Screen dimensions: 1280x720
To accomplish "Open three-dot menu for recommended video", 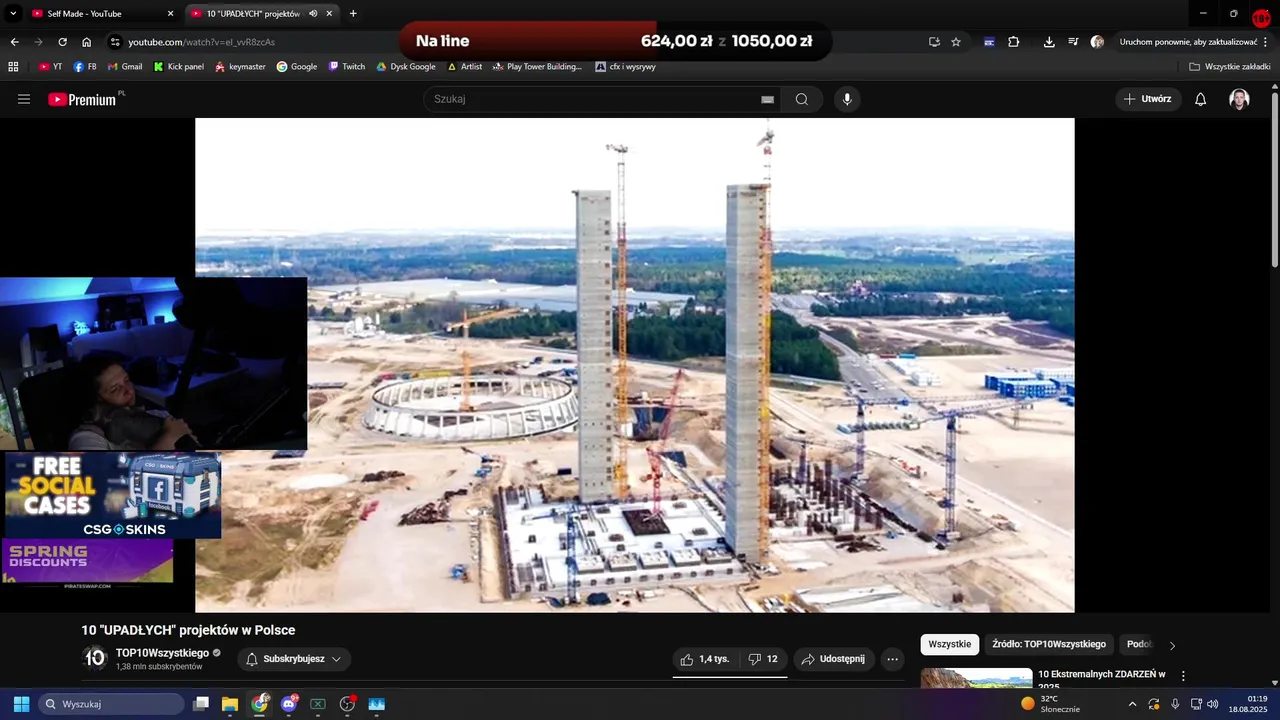I will 1183,677.
